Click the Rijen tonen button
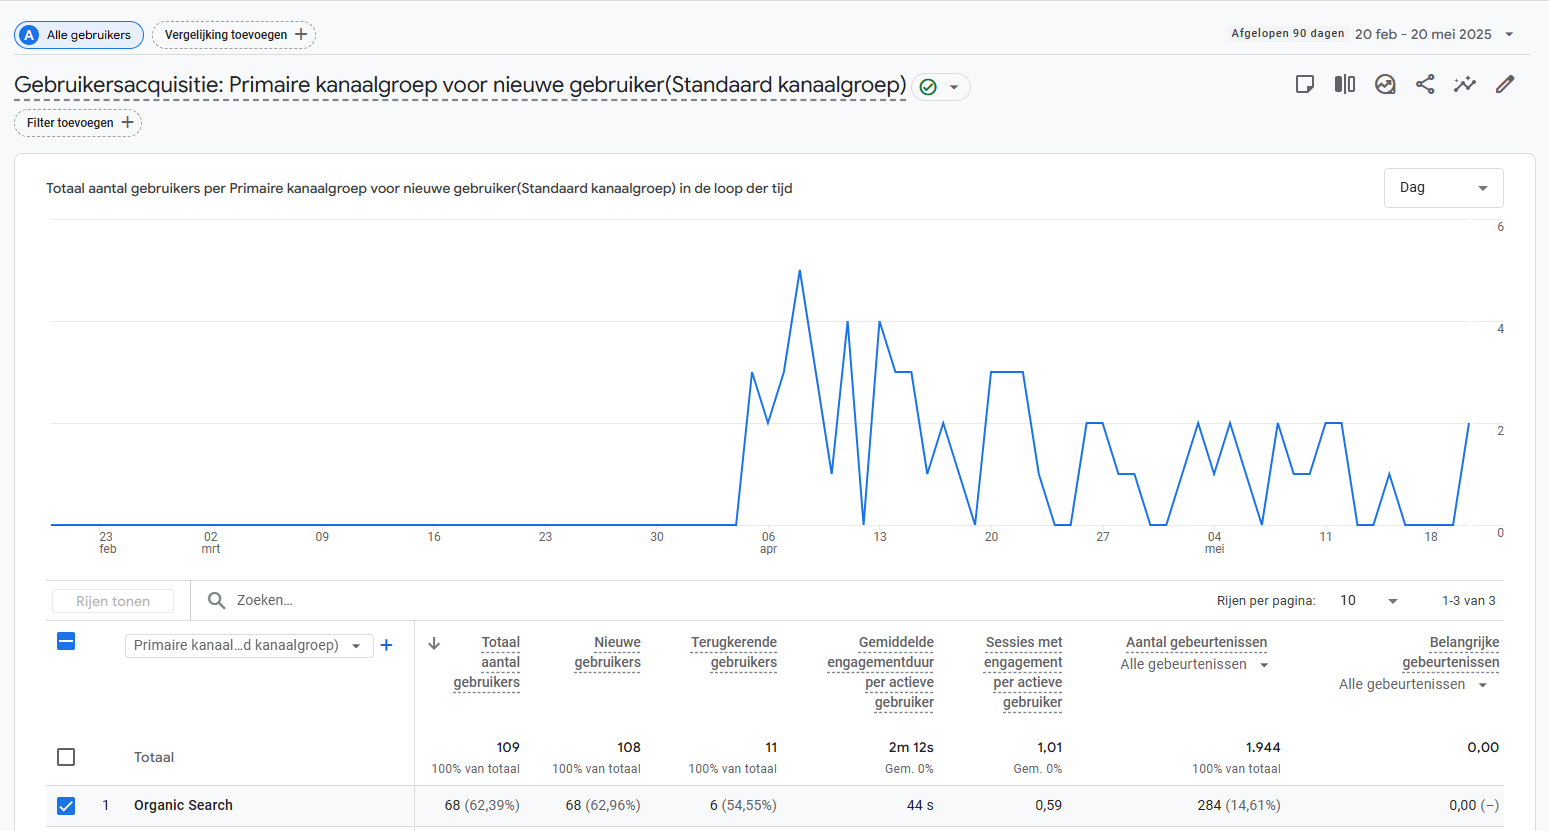1549x831 pixels. (x=113, y=601)
